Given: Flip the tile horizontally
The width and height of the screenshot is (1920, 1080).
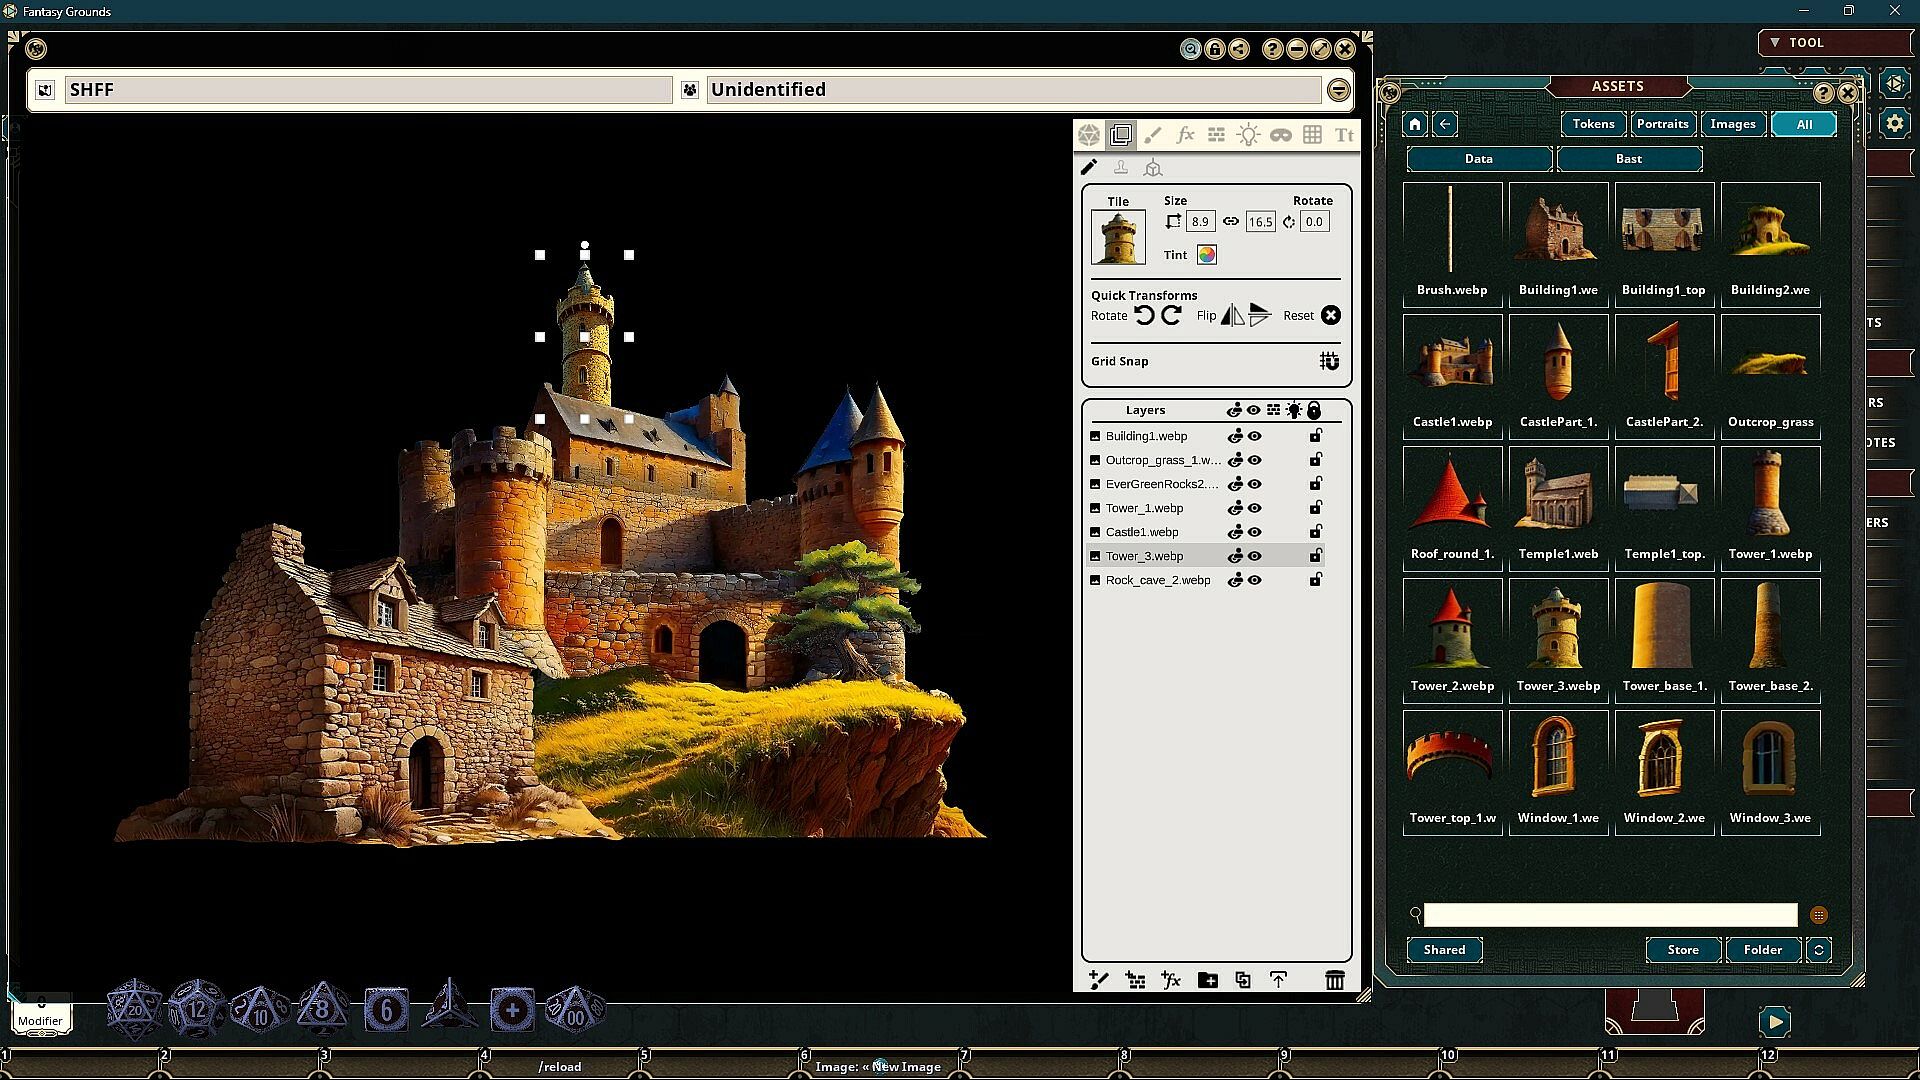Looking at the screenshot, I should [1232, 316].
